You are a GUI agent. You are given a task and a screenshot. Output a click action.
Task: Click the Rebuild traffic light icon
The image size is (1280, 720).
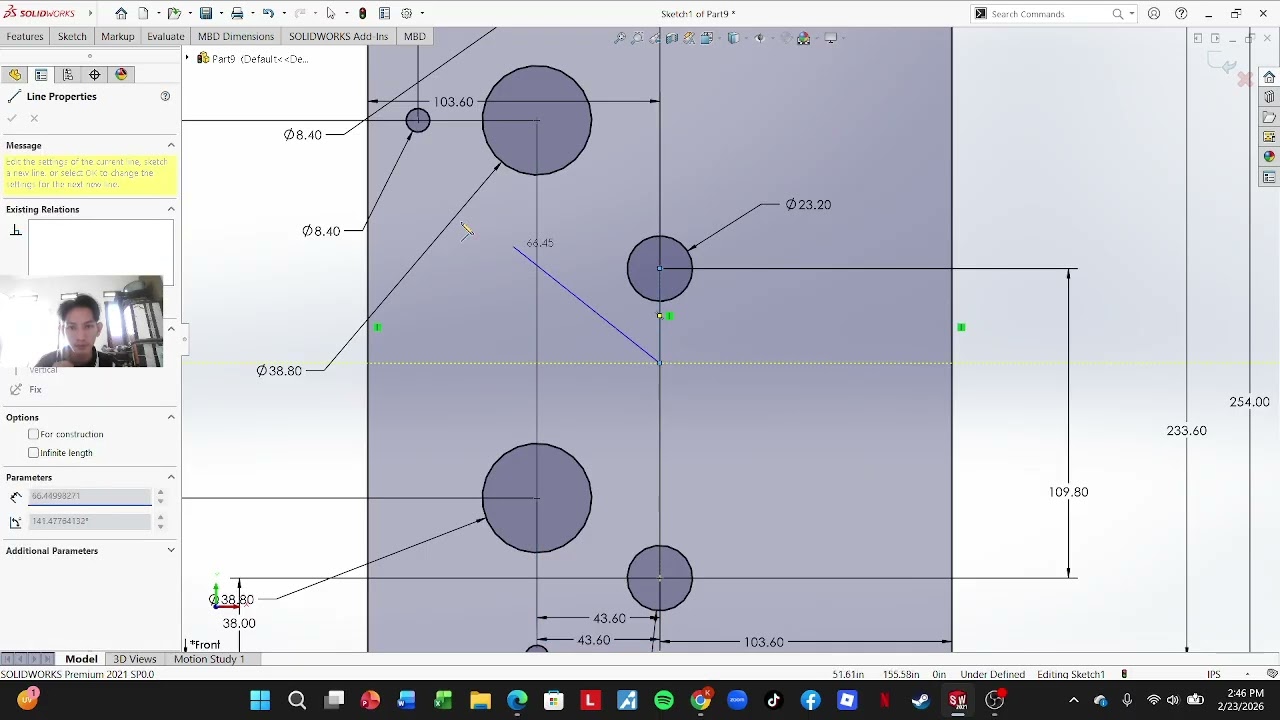pyautogui.click(x=362, y=14)
